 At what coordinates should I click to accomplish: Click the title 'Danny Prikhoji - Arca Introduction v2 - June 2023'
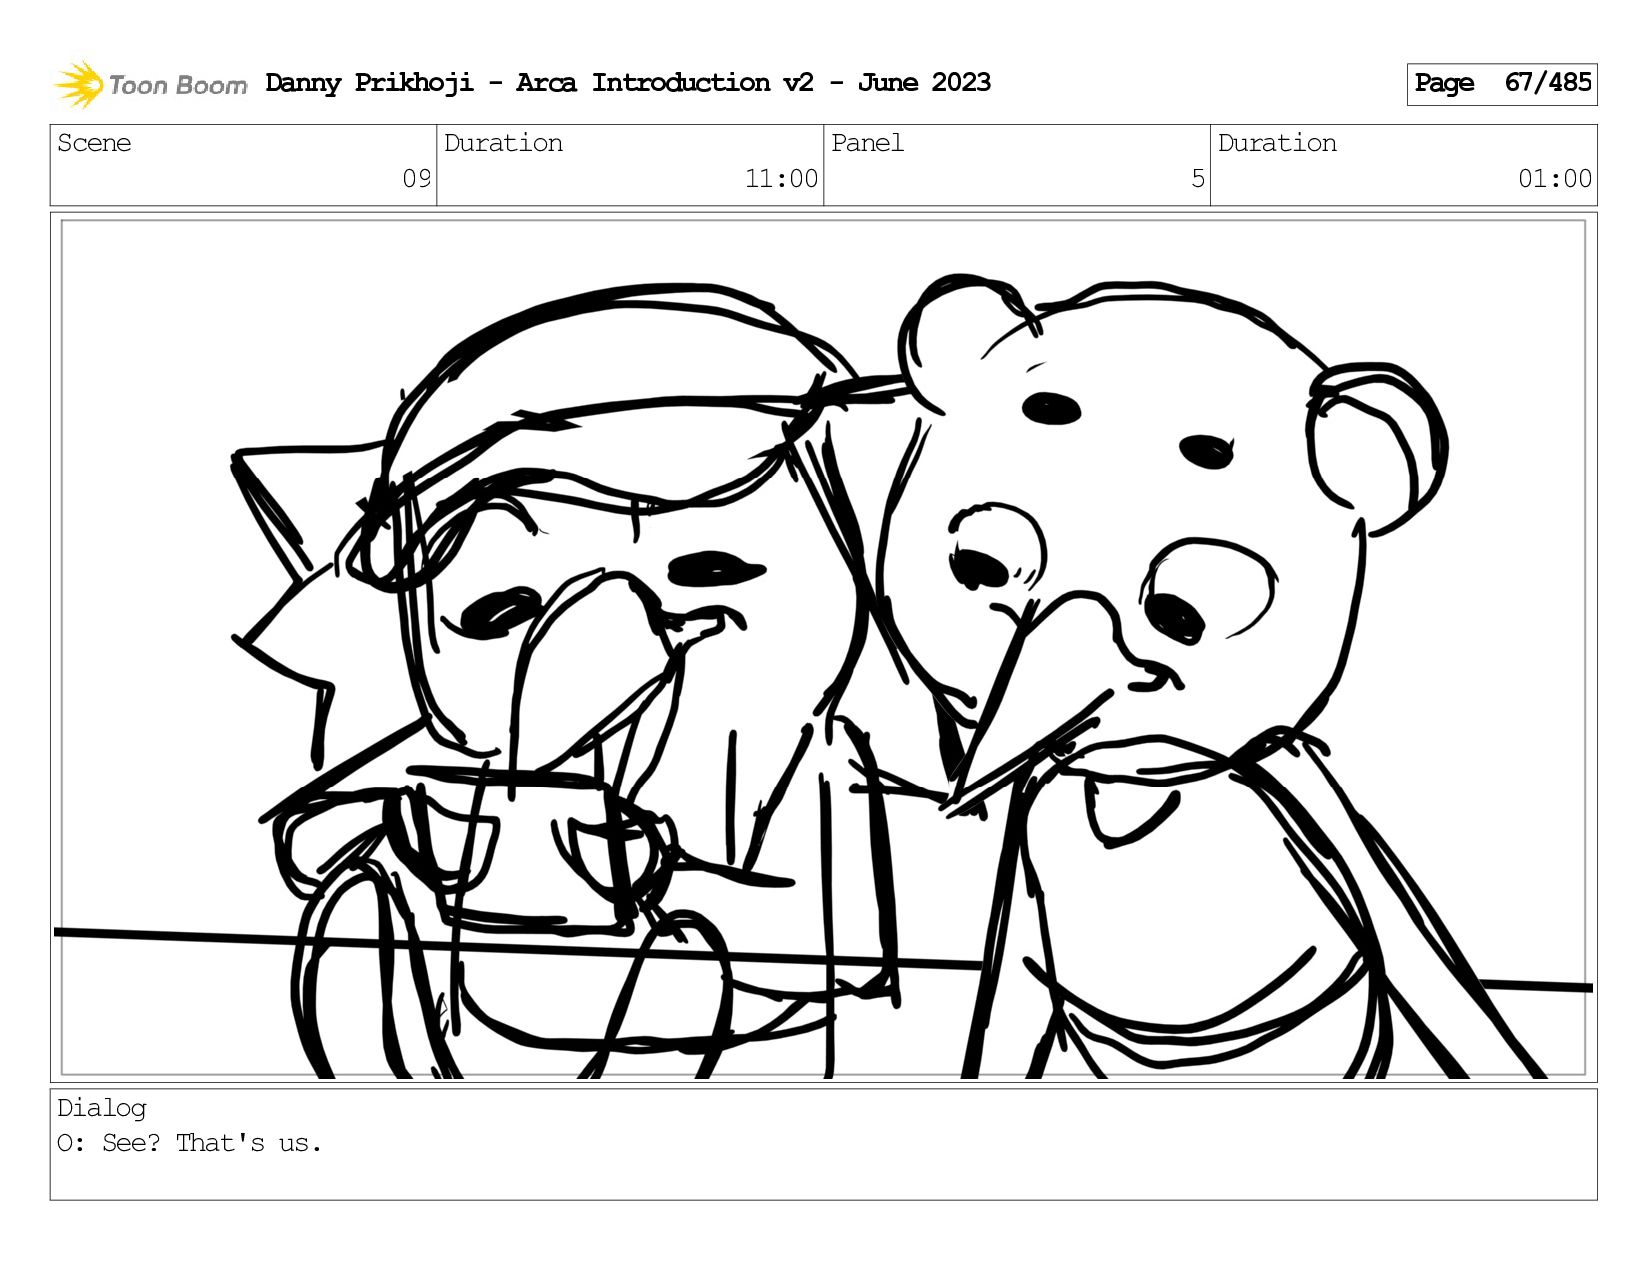[x=628, y=83]
